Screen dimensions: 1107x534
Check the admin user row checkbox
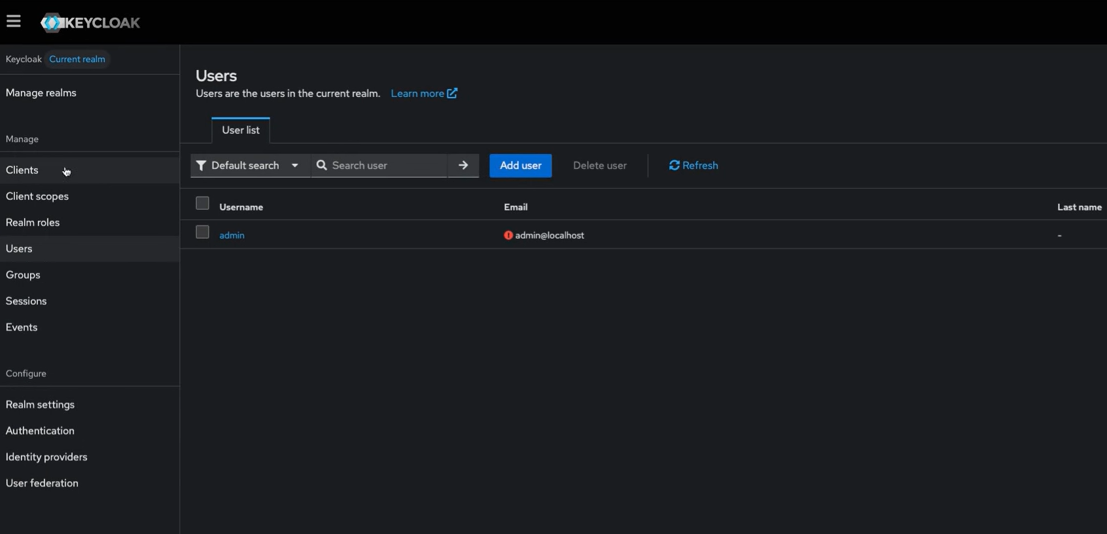(x=202, y=233)
